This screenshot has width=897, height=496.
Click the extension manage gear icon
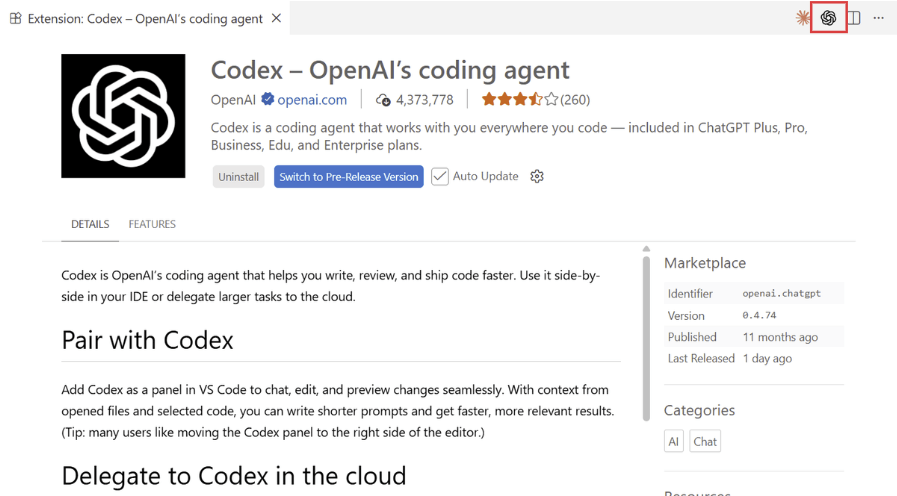(537, 177)
